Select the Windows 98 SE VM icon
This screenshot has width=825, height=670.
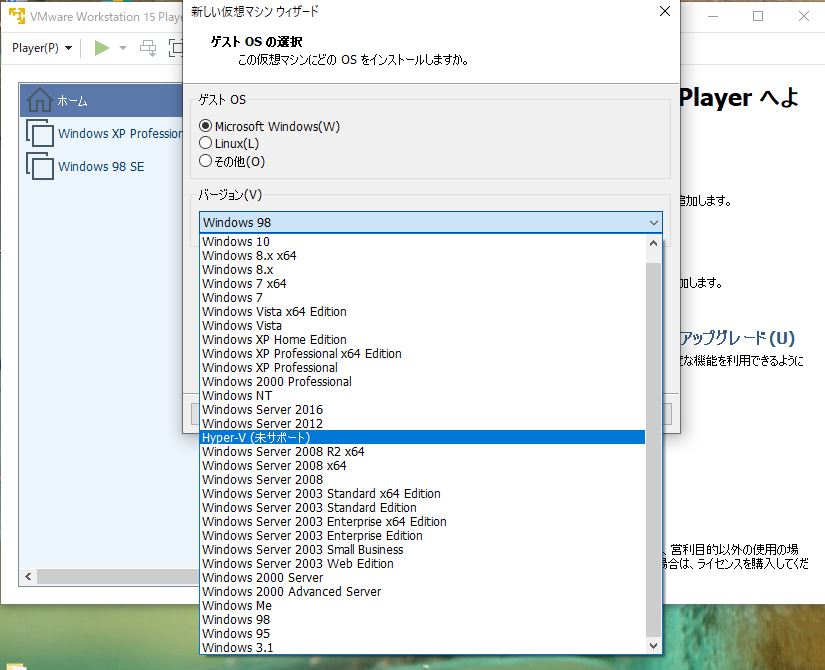click(40, 166)
